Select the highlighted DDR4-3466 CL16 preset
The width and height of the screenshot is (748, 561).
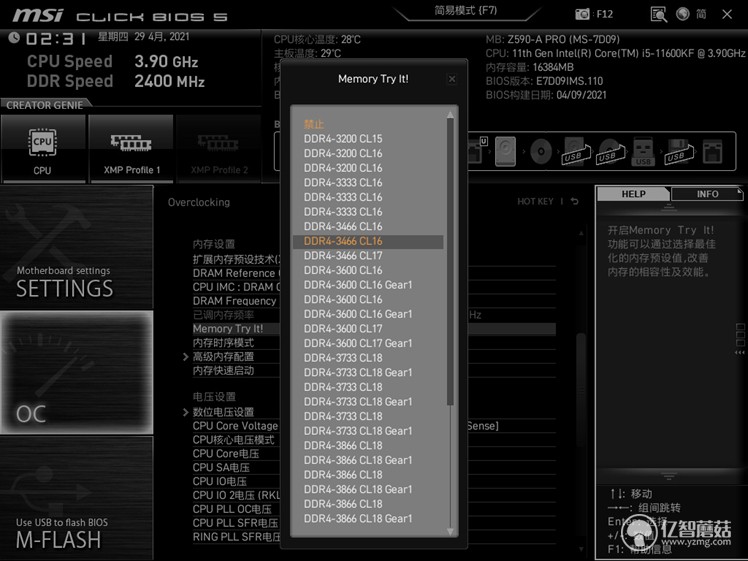tap(368, 241)
